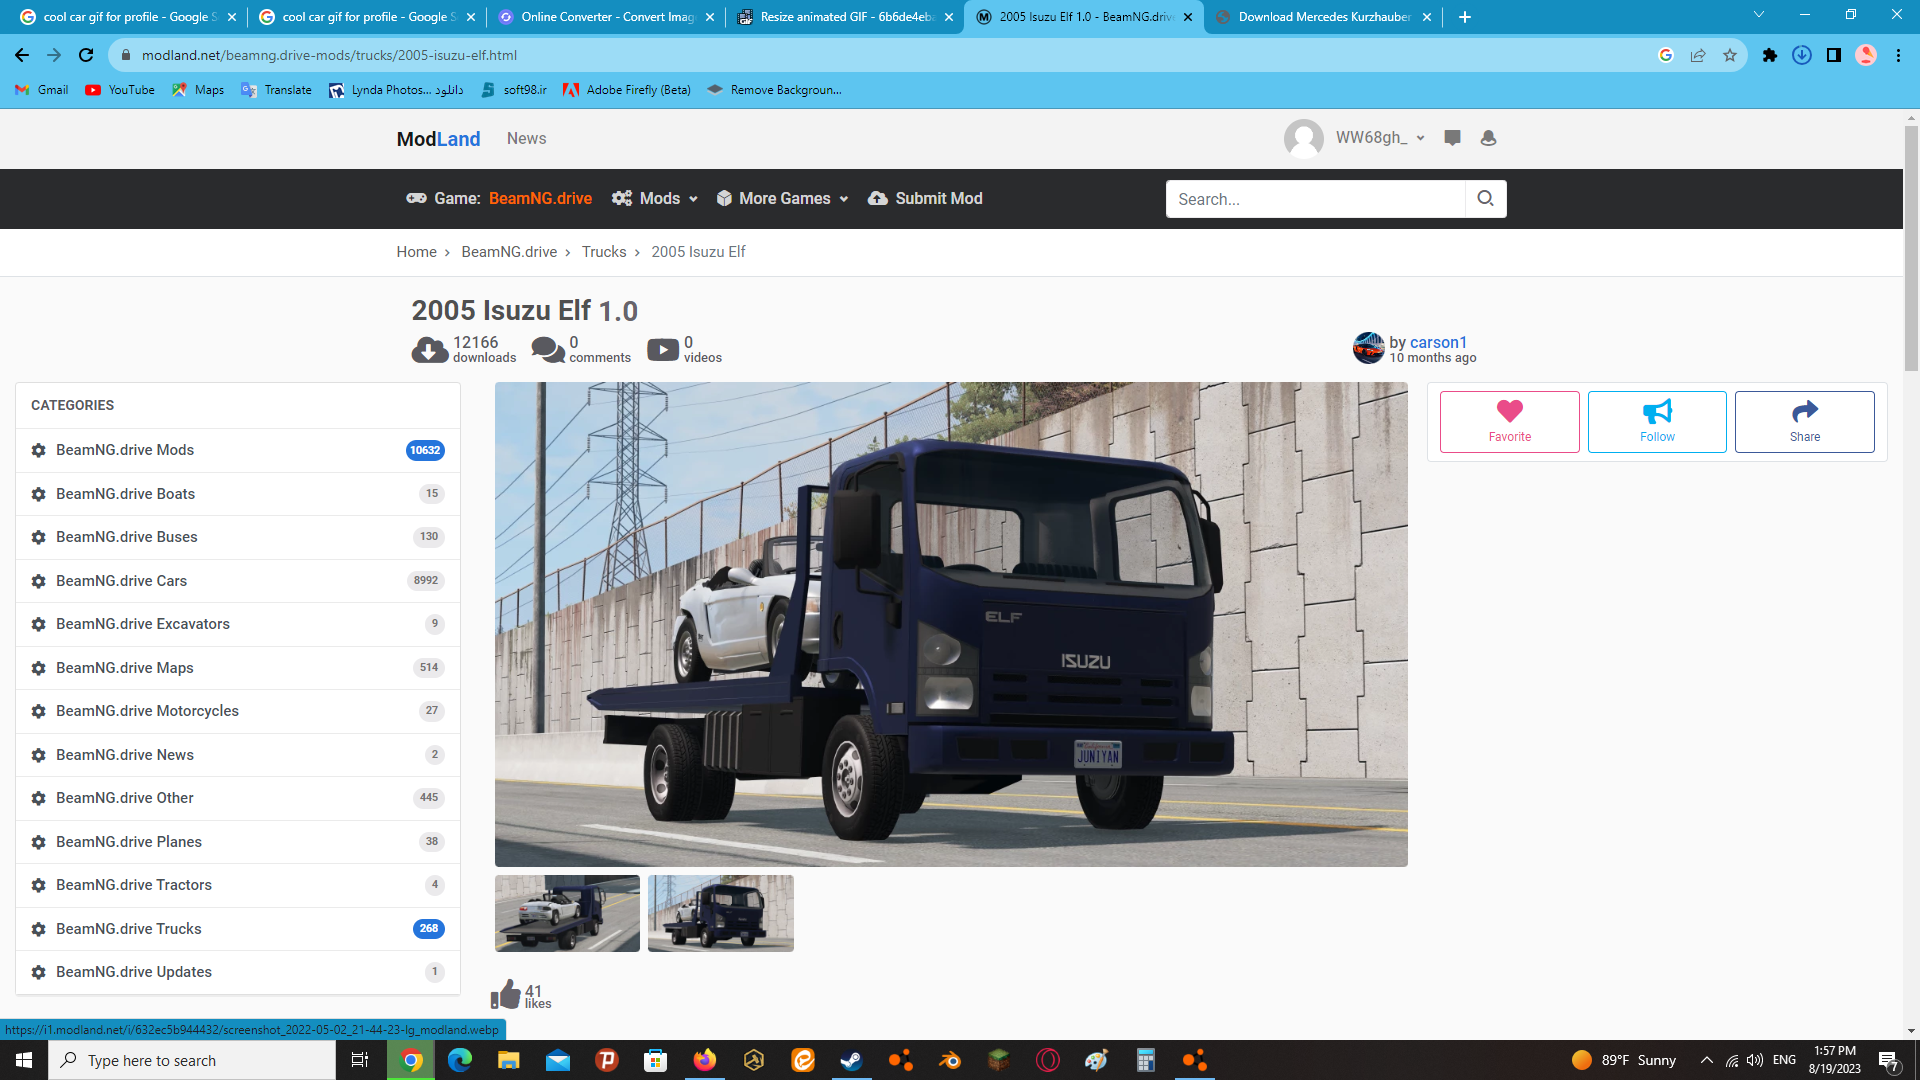Click the Search input field

(x=1315, y=199)
